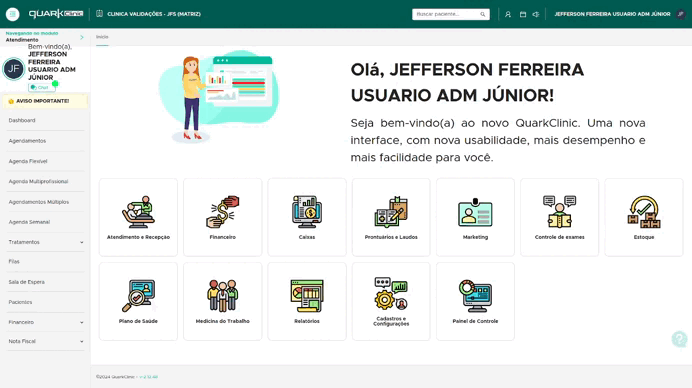This screenshot has width=692, height=388.
Task: Open the Medicina do Trabalho module
Action: (x=222, y=301)
